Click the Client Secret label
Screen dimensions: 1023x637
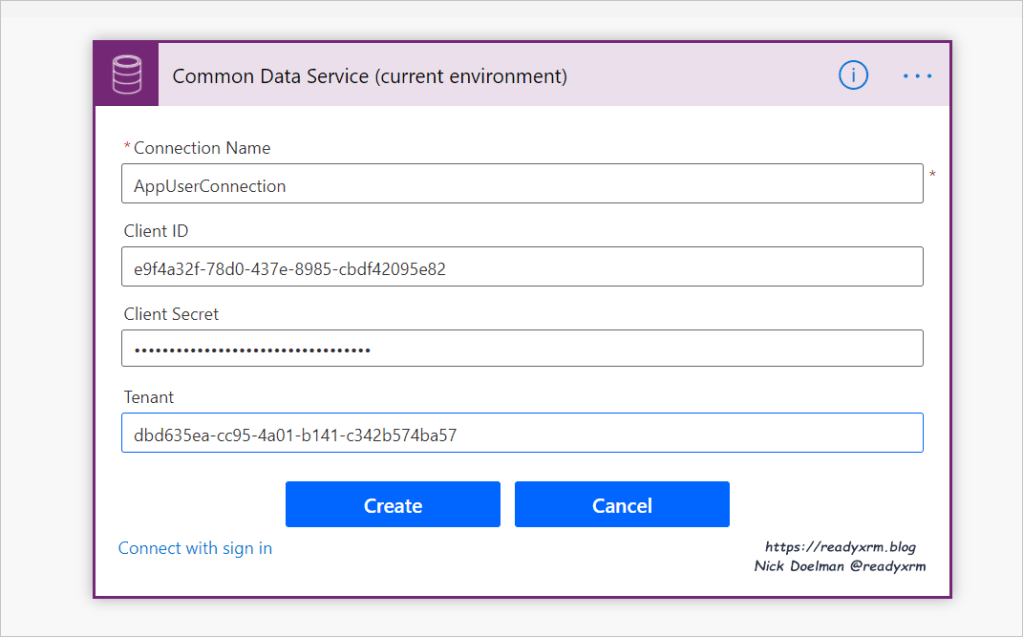click(x=171, y=314)
